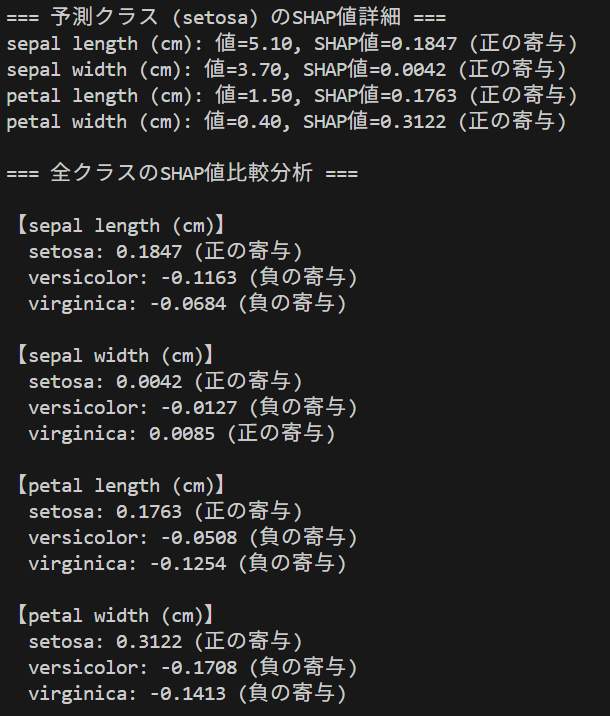Click versicolor value -0.0508
610x716 pixels.
[199, 538]
